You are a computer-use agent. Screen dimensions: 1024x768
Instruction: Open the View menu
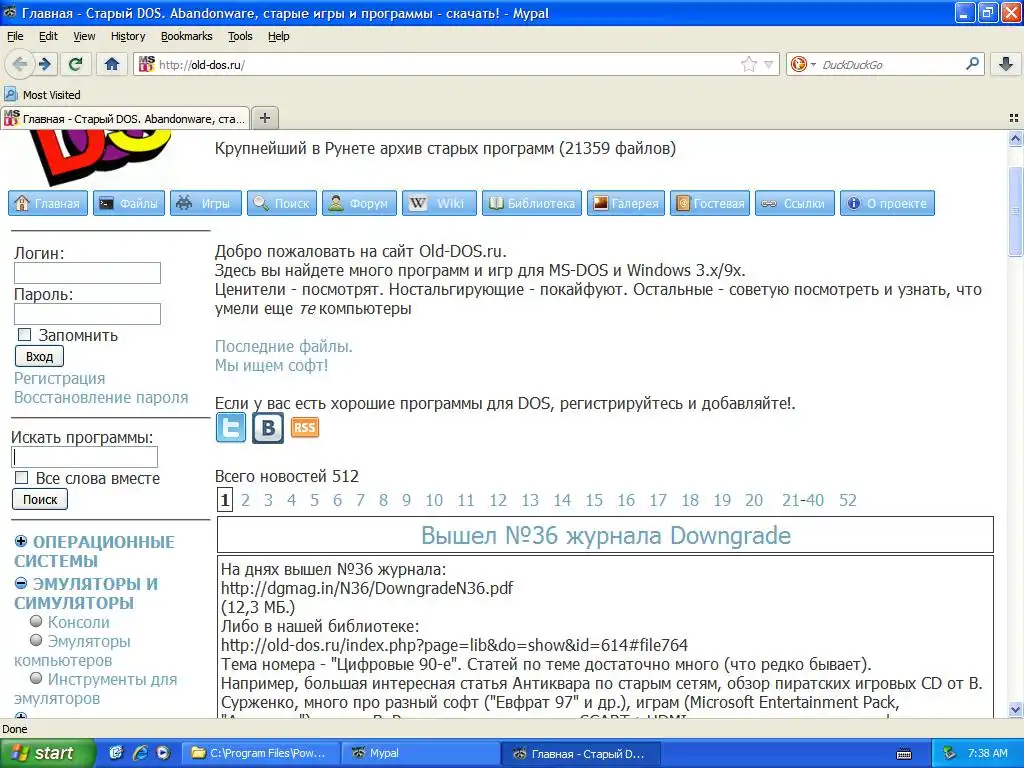(84, 36)
